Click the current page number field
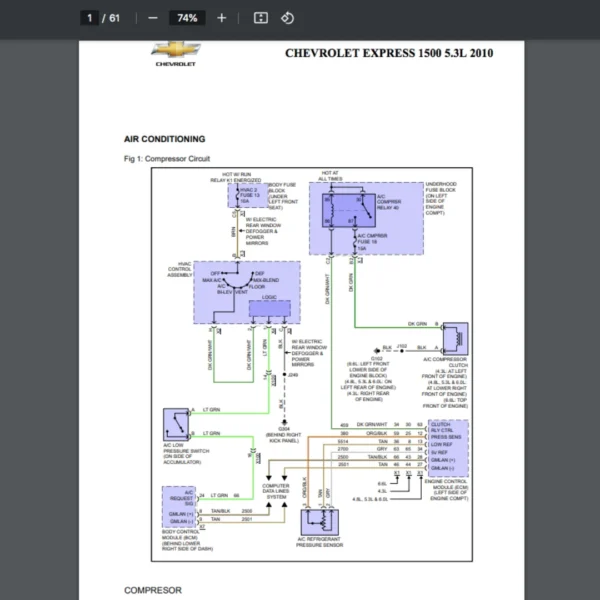600x600 pixels. (90, 18)
